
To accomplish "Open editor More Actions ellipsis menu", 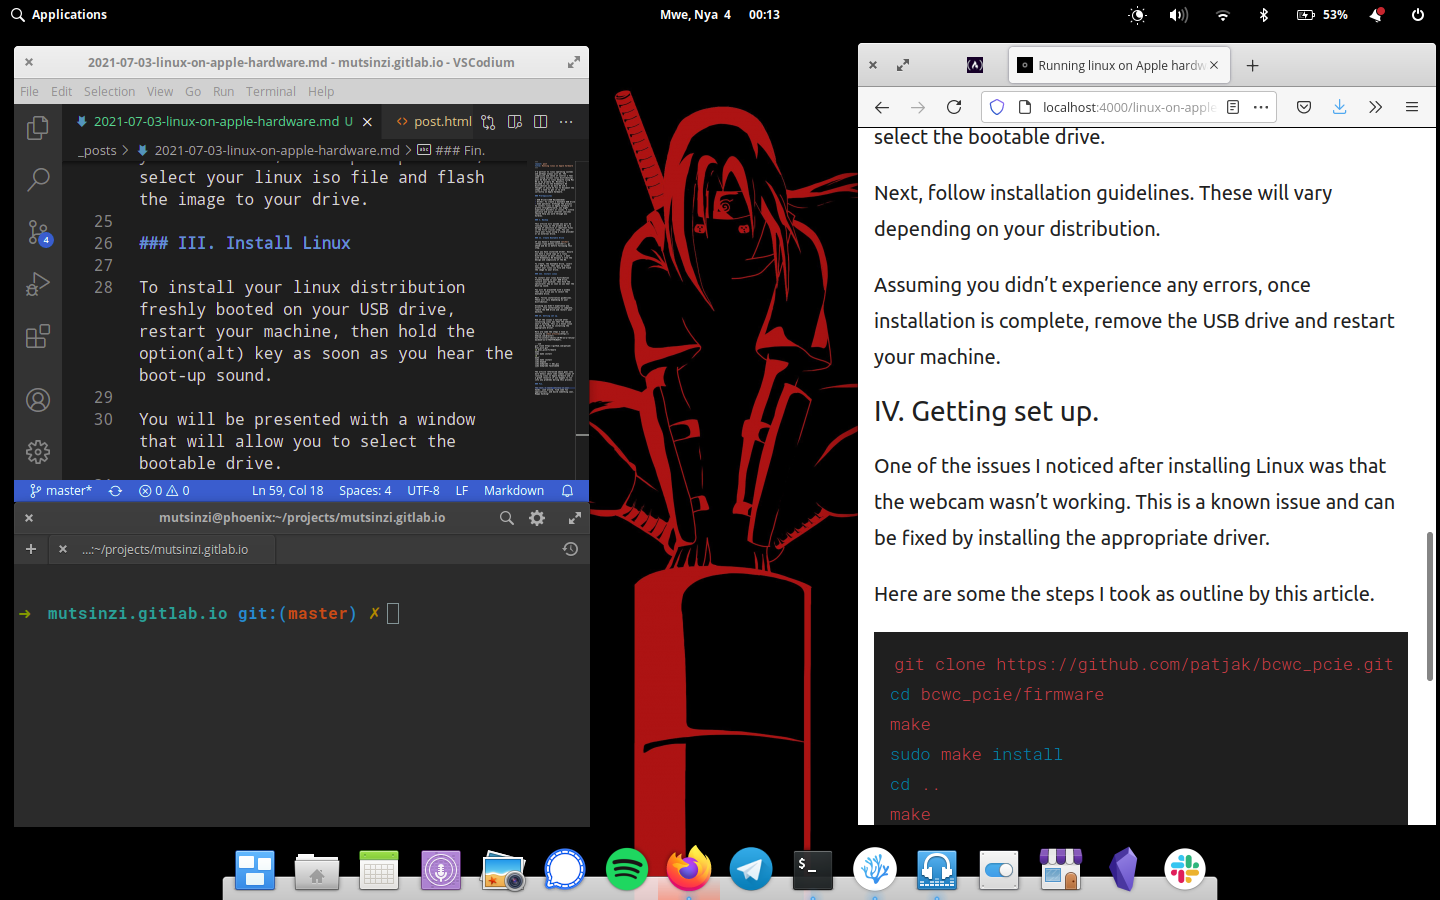I will pyautogui.click(x=567, y=122).
